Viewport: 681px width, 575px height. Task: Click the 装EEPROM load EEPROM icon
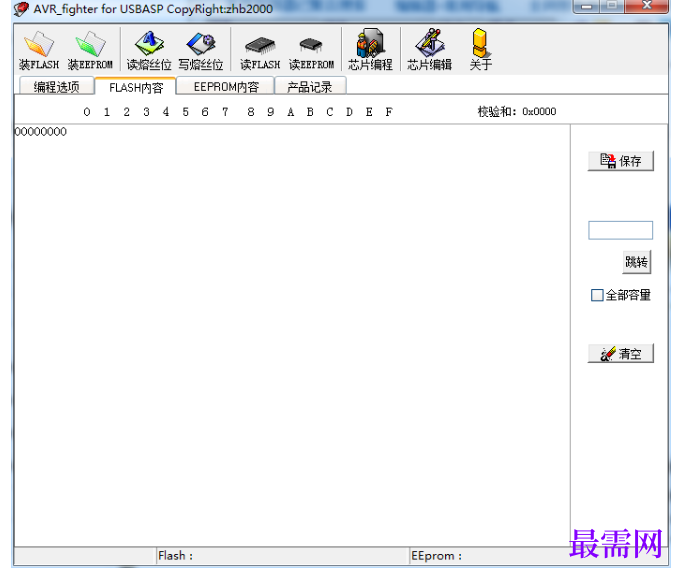(x=90, y=50)
